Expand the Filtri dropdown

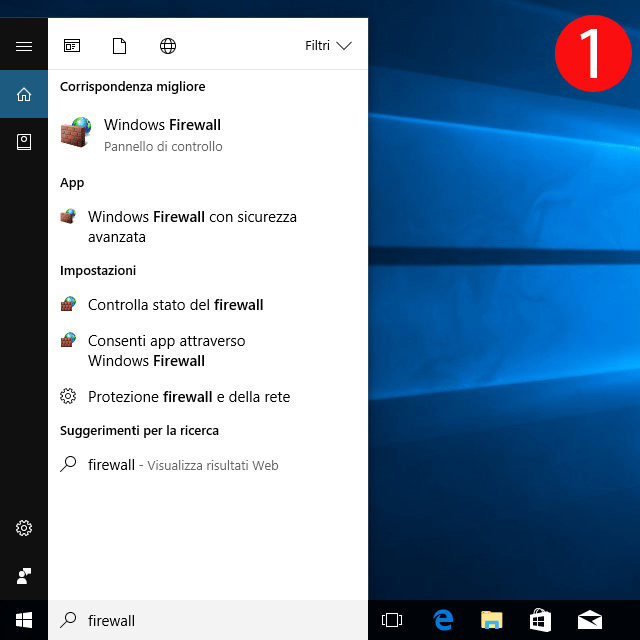click(328, 46)
